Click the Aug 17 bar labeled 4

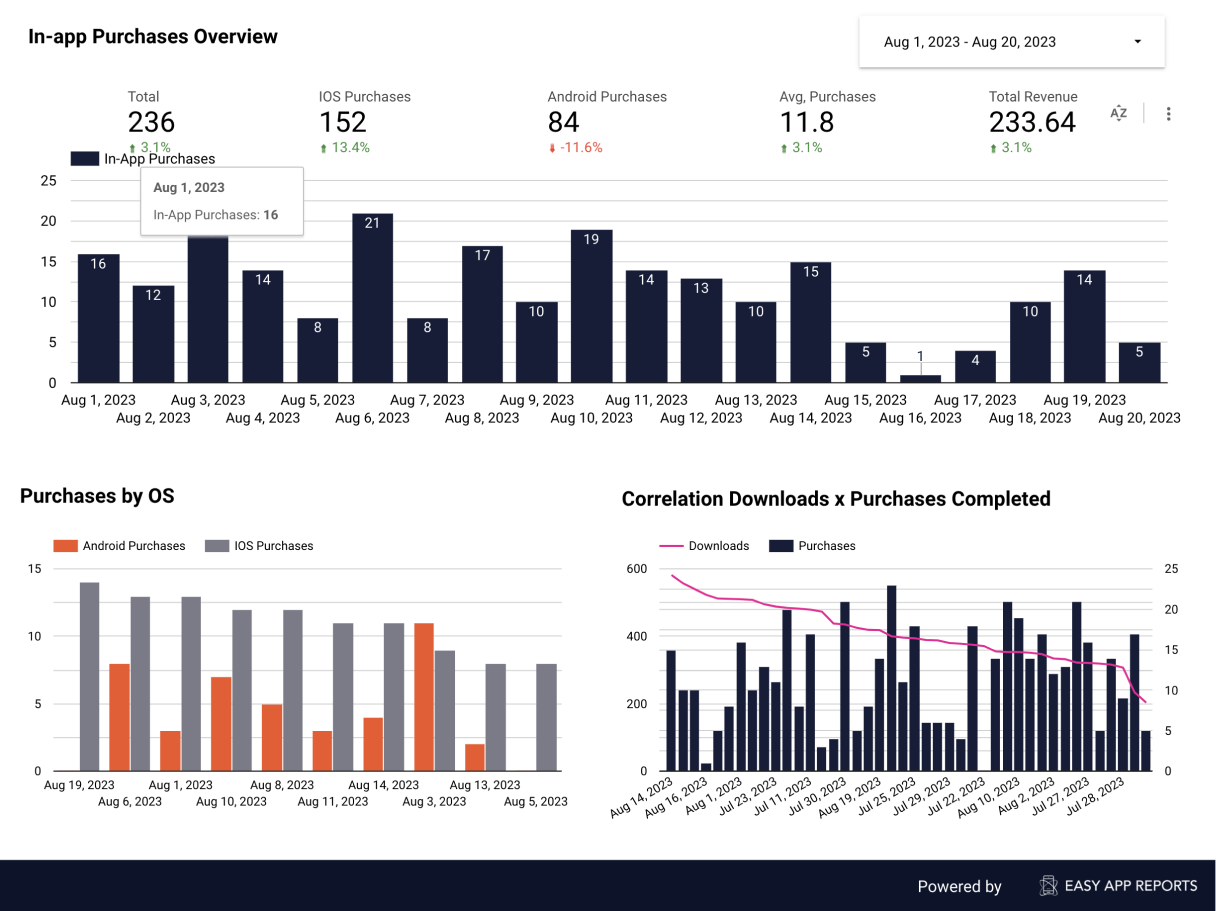pyautogui.click(x=975, y=367)
